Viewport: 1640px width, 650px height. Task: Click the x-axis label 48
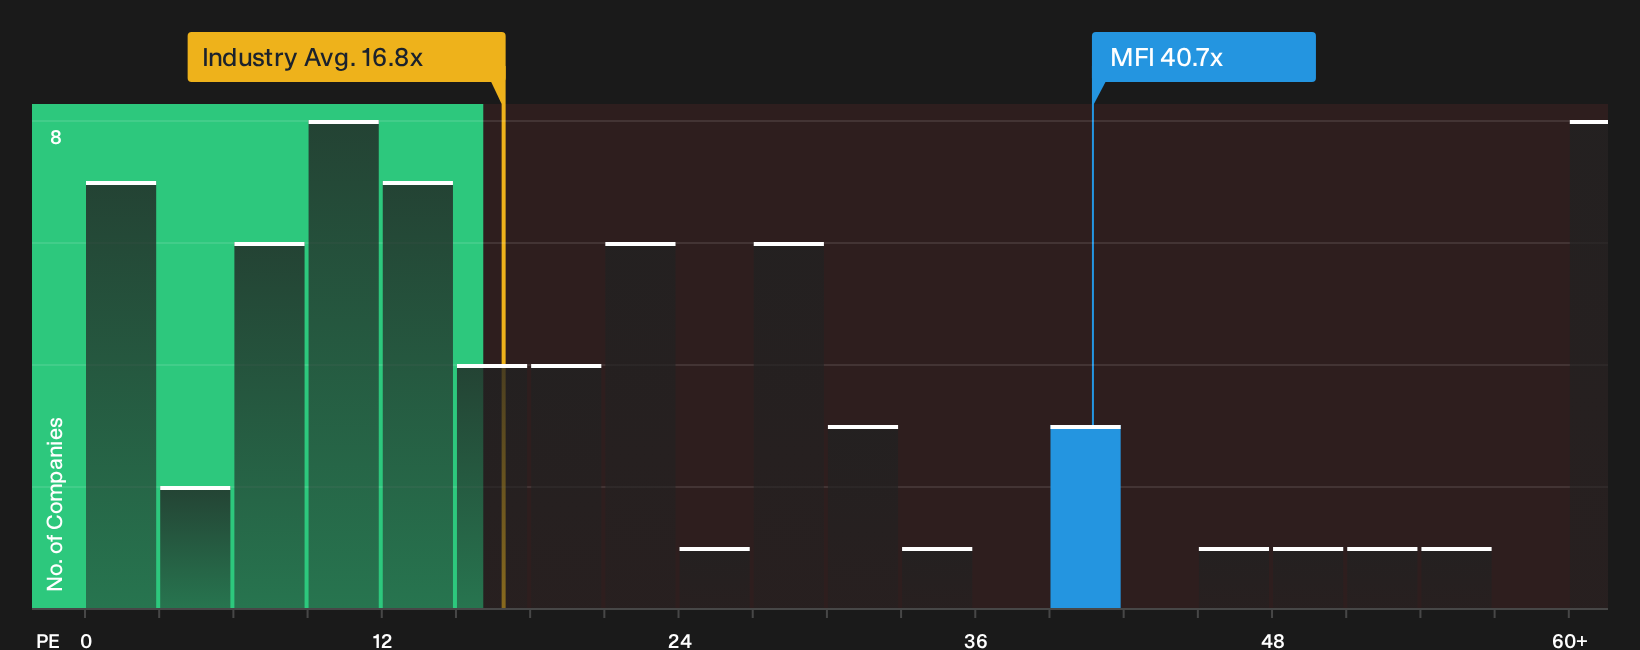(x=1272, y=641)
